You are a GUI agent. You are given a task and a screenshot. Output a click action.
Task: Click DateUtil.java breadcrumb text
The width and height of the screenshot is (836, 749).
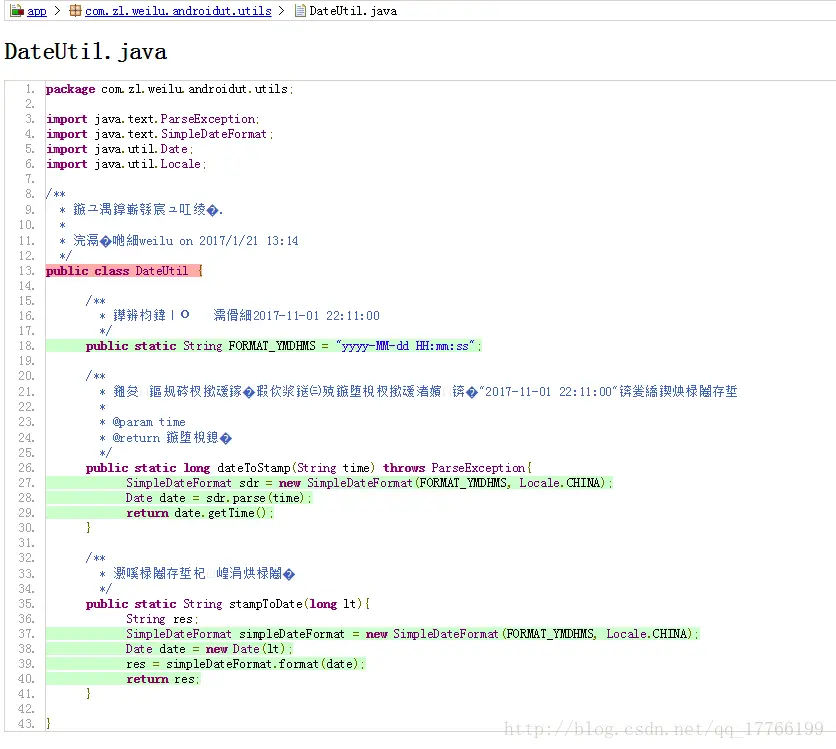(x=353, y=11)
